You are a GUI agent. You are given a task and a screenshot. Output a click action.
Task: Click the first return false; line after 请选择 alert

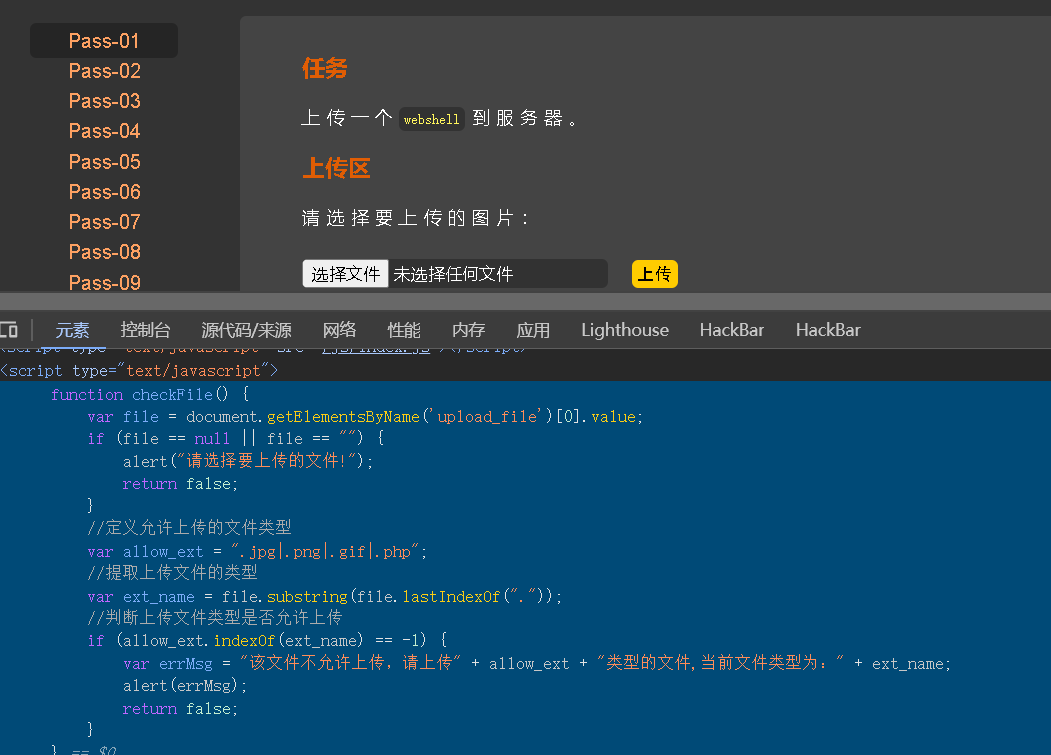coord(180,483)
